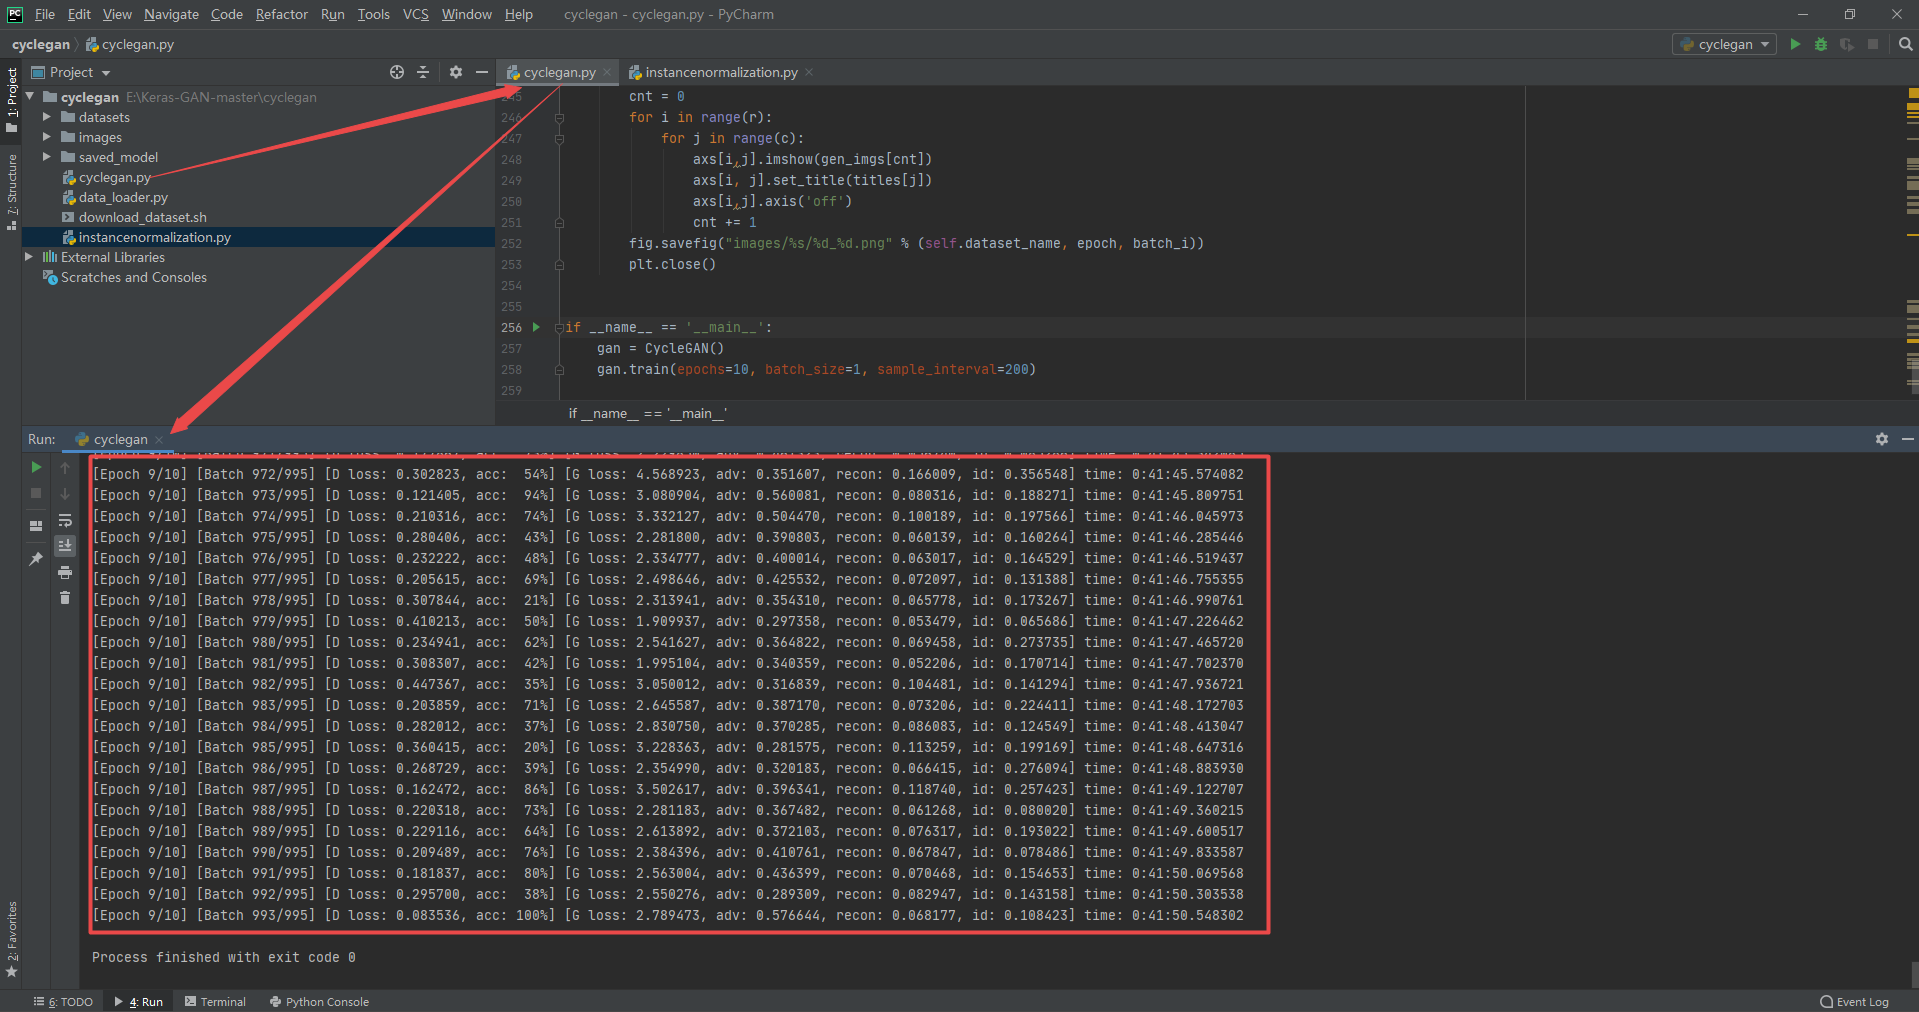Expand the datasets folder
1919x1012 pixels.
46,117
